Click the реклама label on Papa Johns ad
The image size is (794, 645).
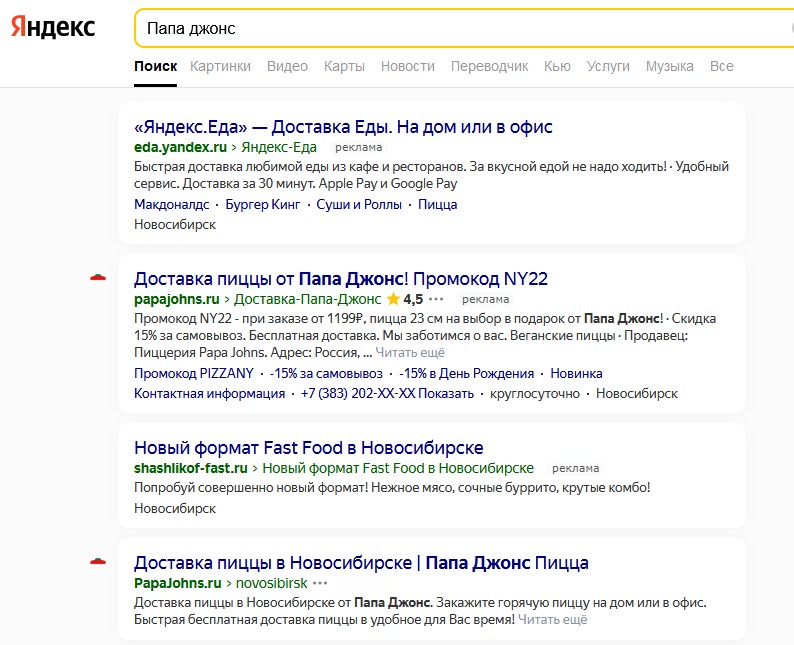486,299
